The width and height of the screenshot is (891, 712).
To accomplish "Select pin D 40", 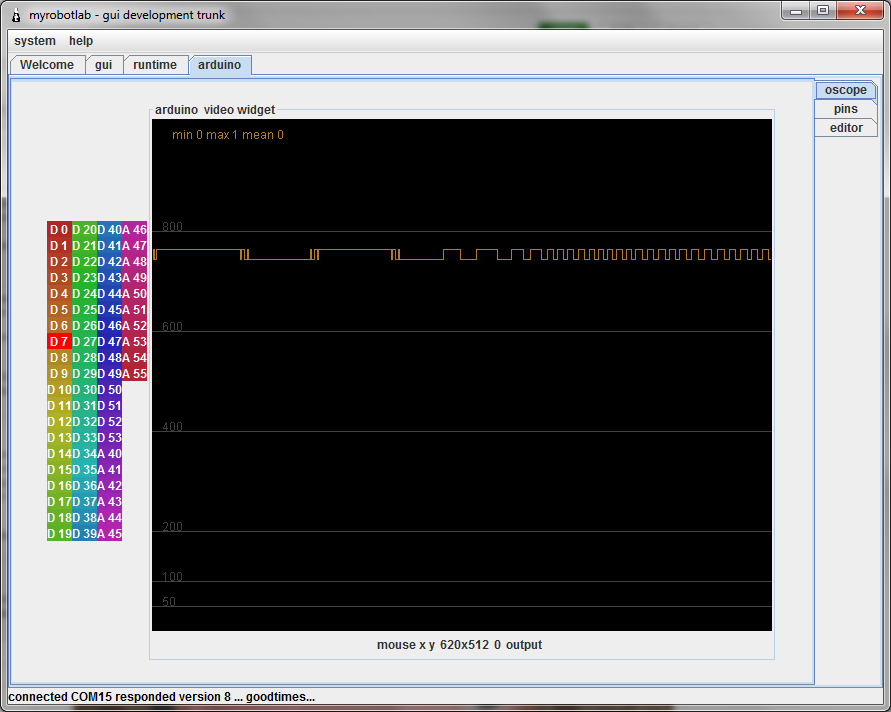I will click(109, 230).
